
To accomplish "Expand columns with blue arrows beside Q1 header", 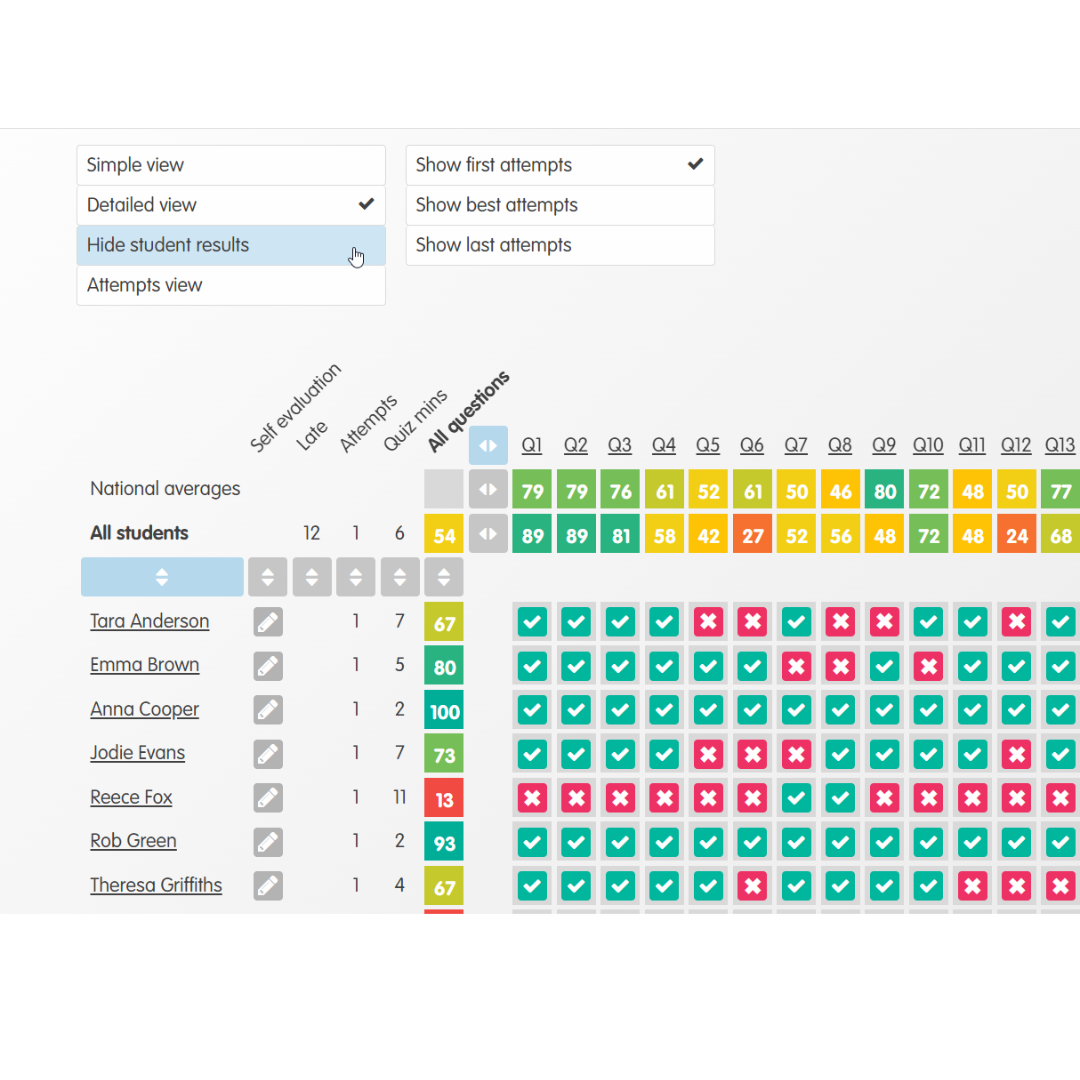I will [x=488, y=446].
